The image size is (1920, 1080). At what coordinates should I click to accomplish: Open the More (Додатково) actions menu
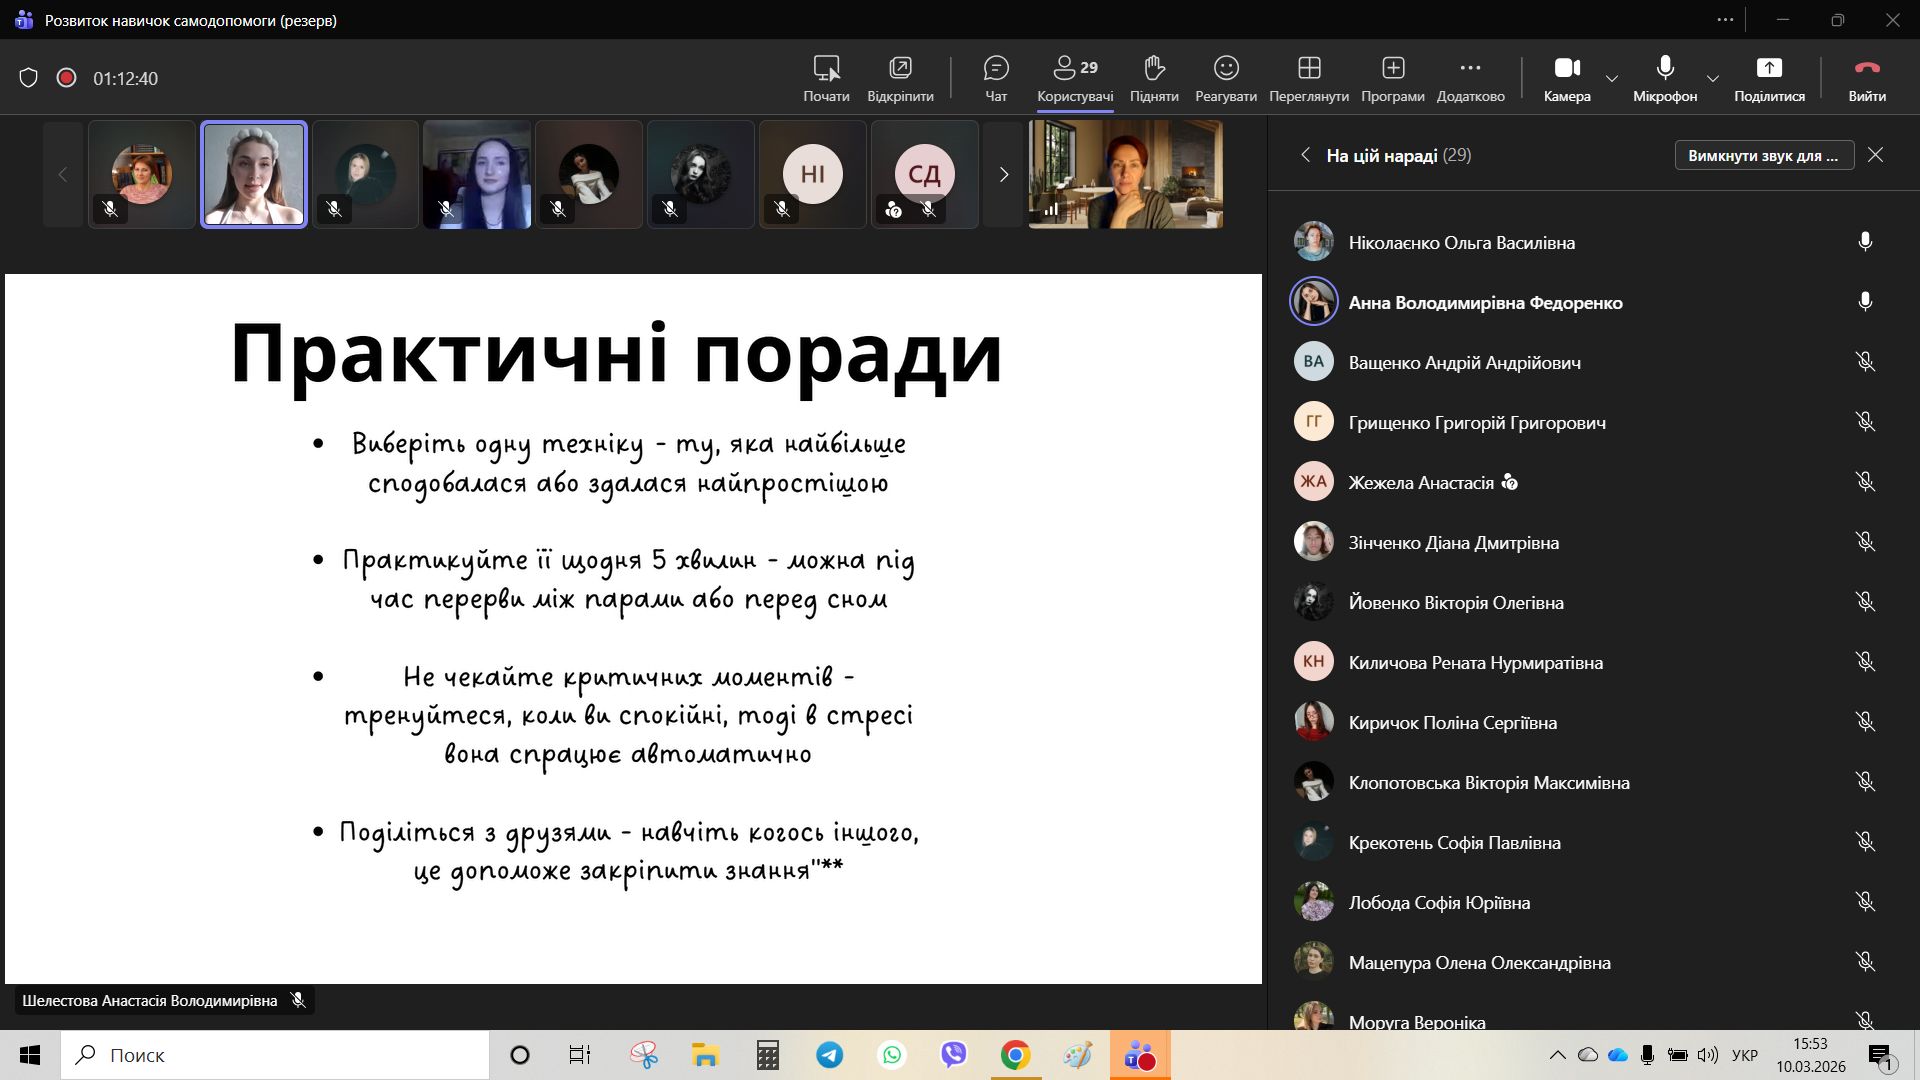[x=1470, y=68]
